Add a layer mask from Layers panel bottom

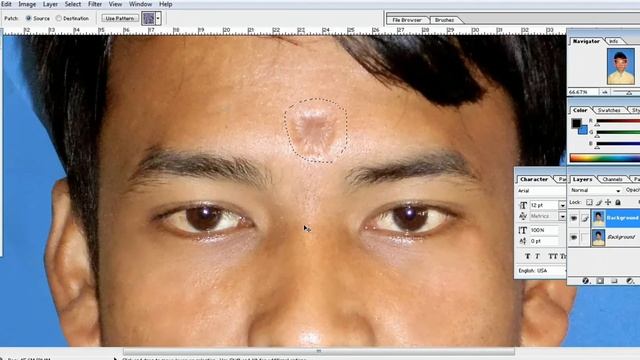click(600, 281)
